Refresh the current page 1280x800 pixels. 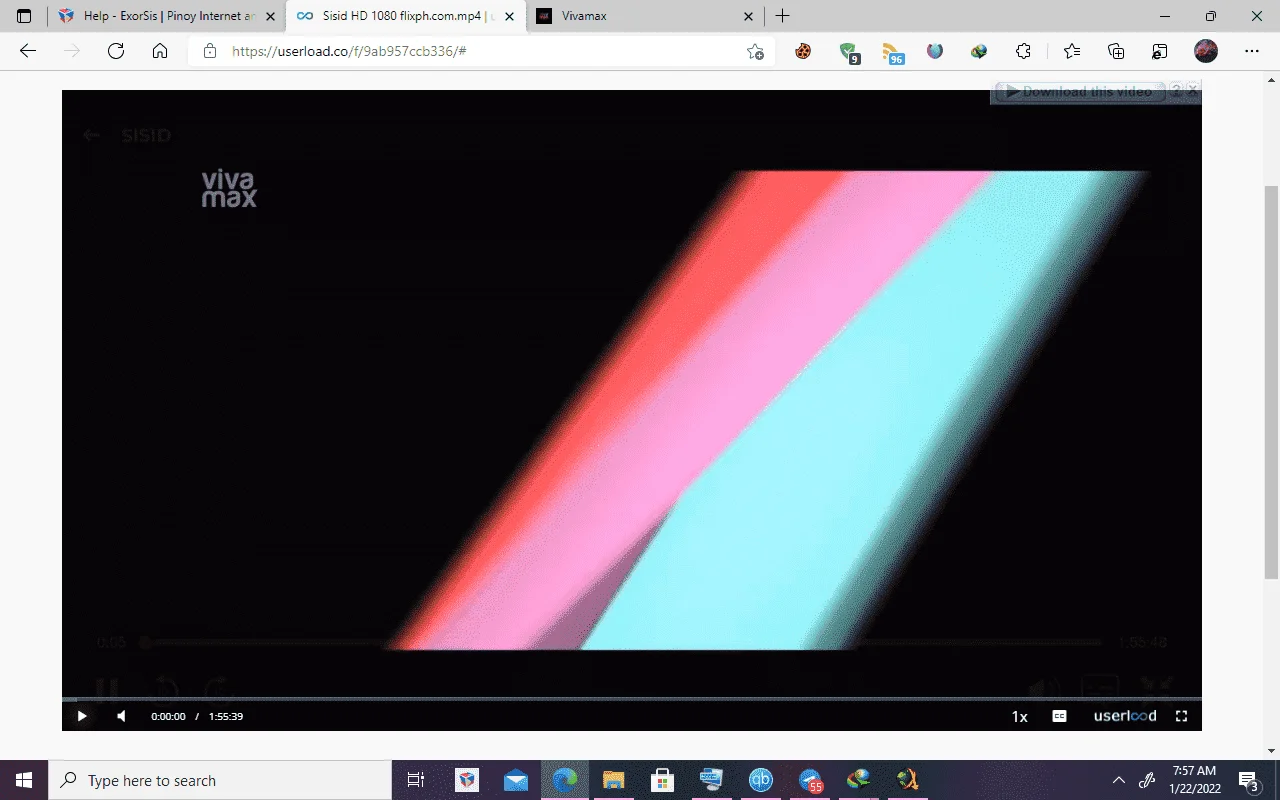pyautogui.click(x=116, y=51)
